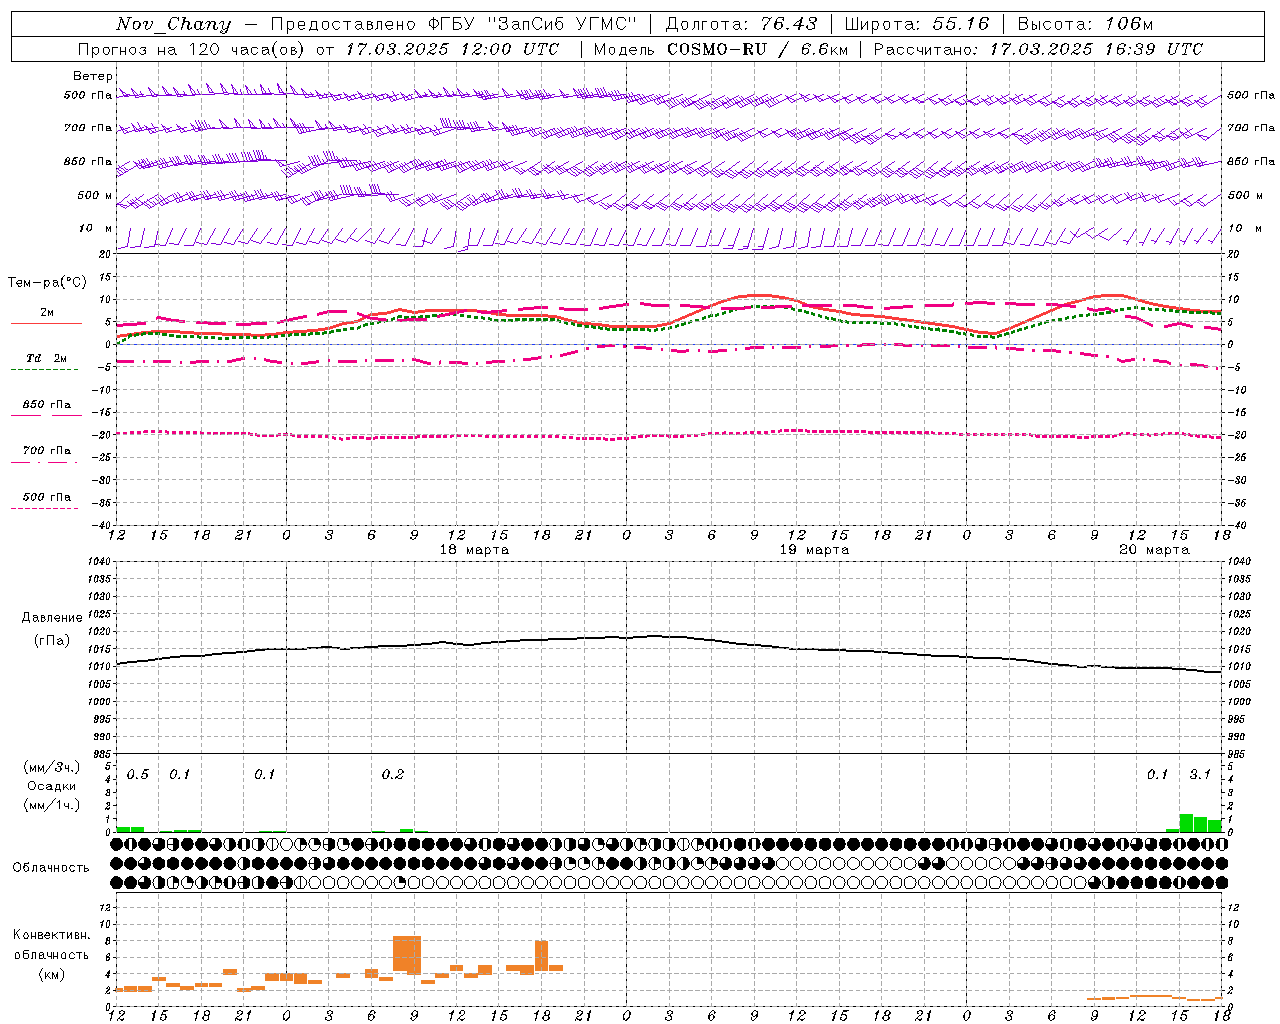Click the '0.2' precipitation amount value
This screenshot has height=1024, width=1280.
tap(393, 775)
